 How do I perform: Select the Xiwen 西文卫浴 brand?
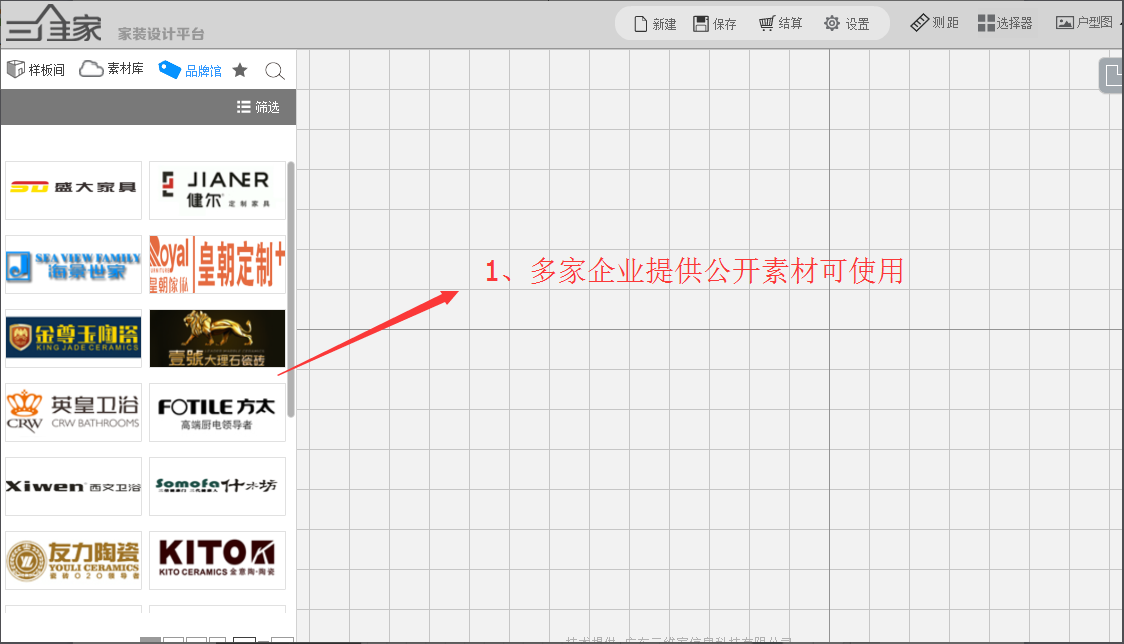73,486
